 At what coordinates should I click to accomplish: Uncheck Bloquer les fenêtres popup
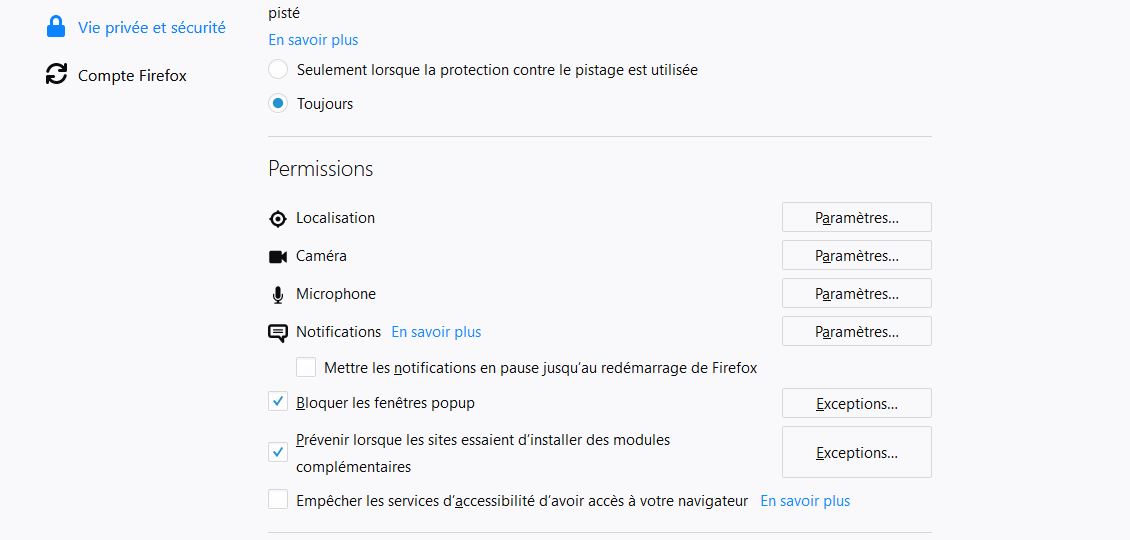[278, 402]
